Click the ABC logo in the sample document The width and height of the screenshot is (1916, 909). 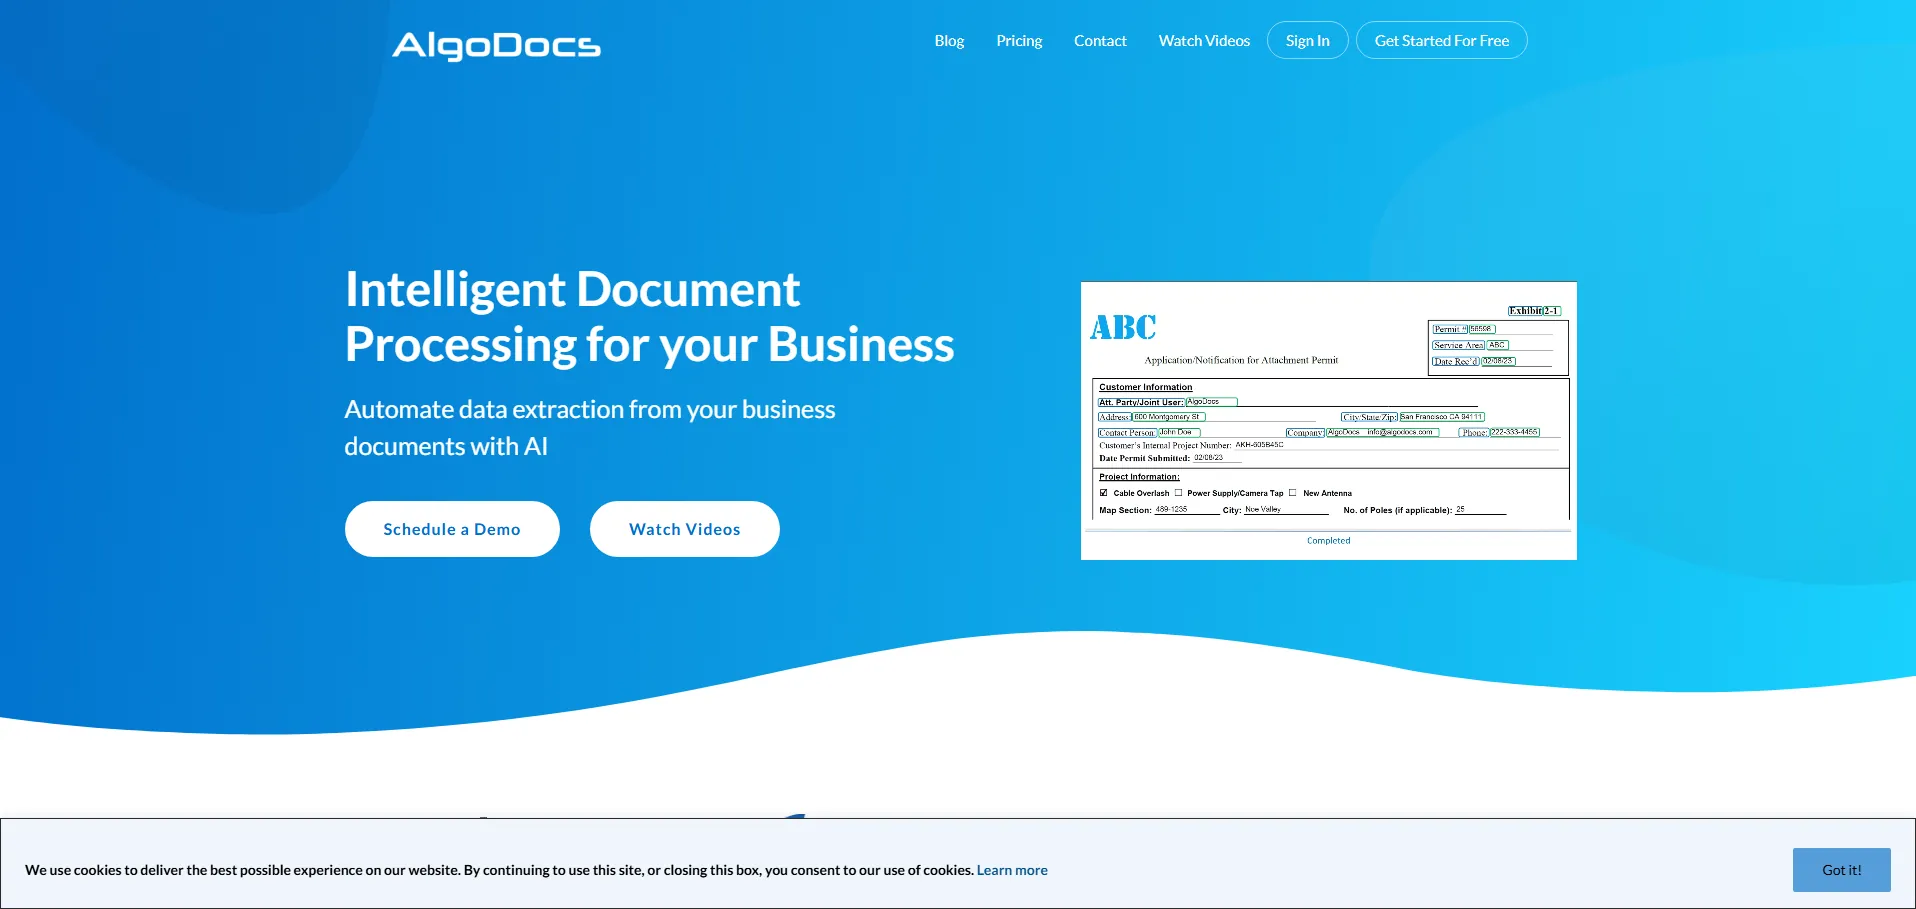point(1123,328)
